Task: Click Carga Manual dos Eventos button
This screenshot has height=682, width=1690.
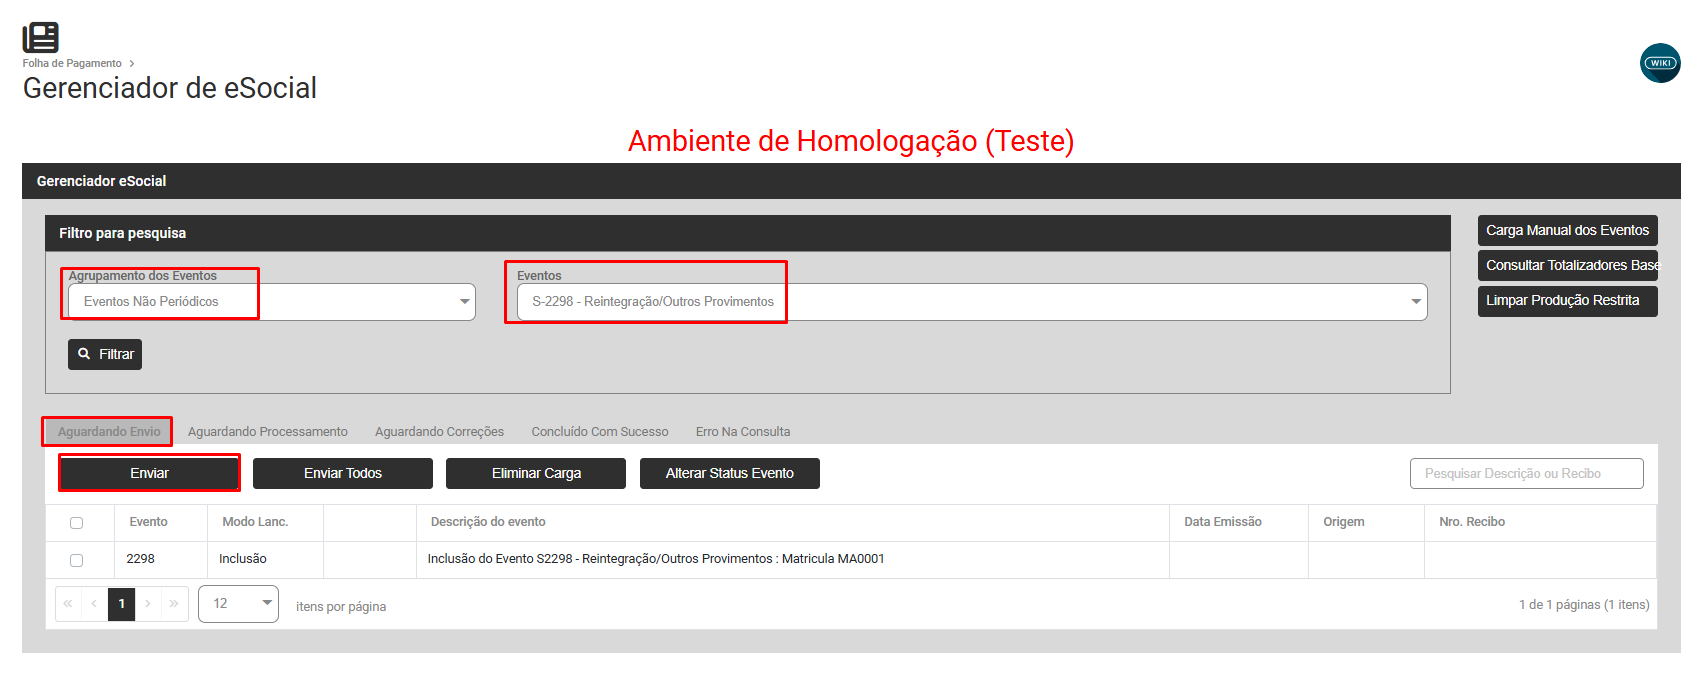Action: tap(1567, 231)
